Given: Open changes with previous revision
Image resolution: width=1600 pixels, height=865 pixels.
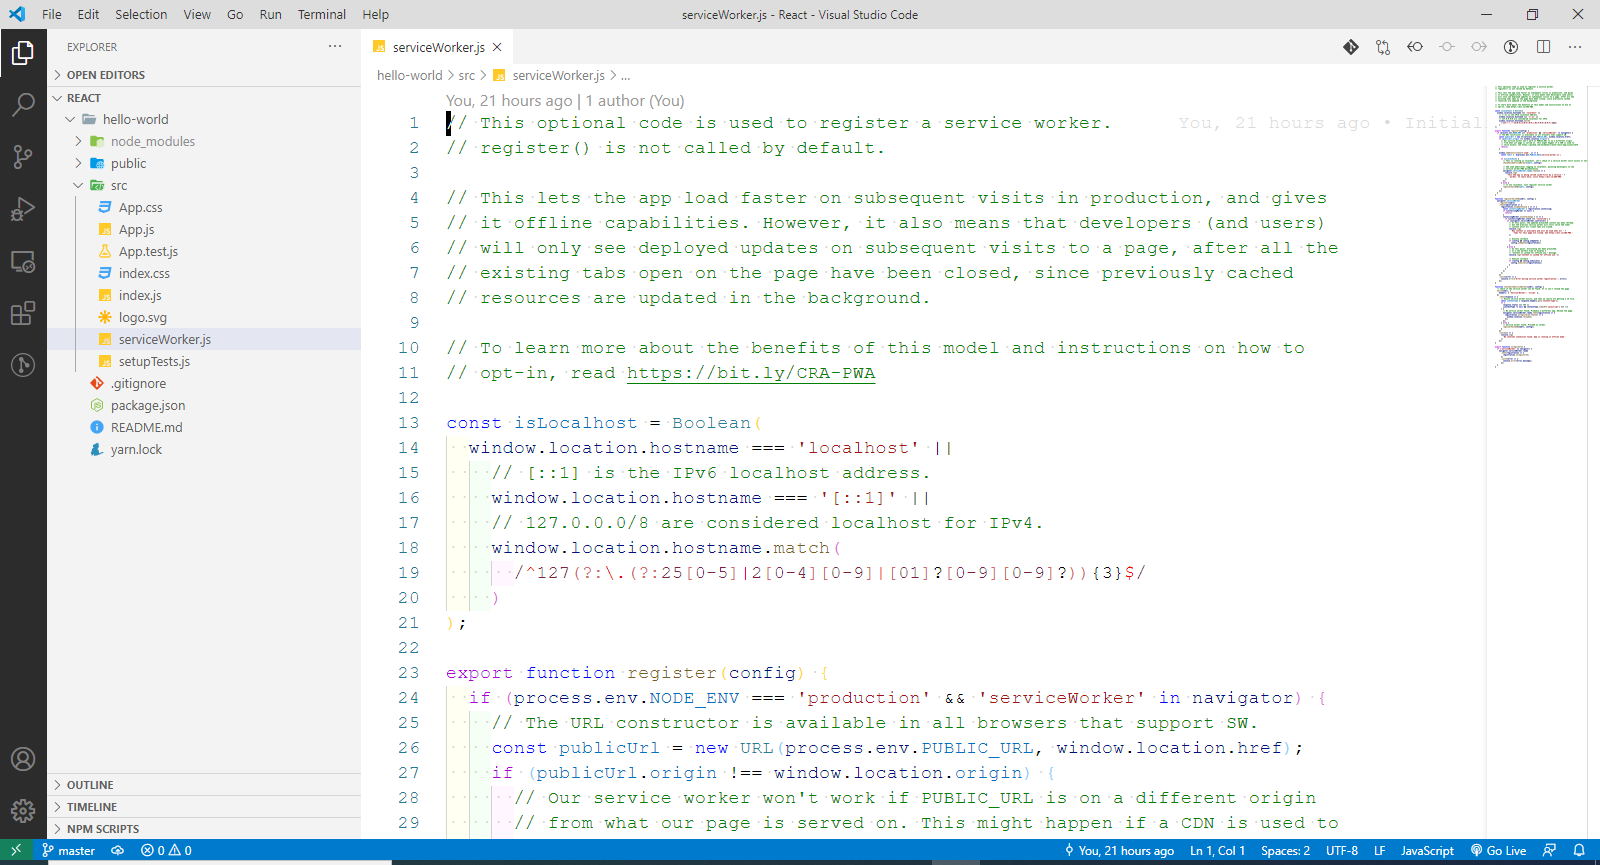Looking at the screenshot, I should 1415,47.
